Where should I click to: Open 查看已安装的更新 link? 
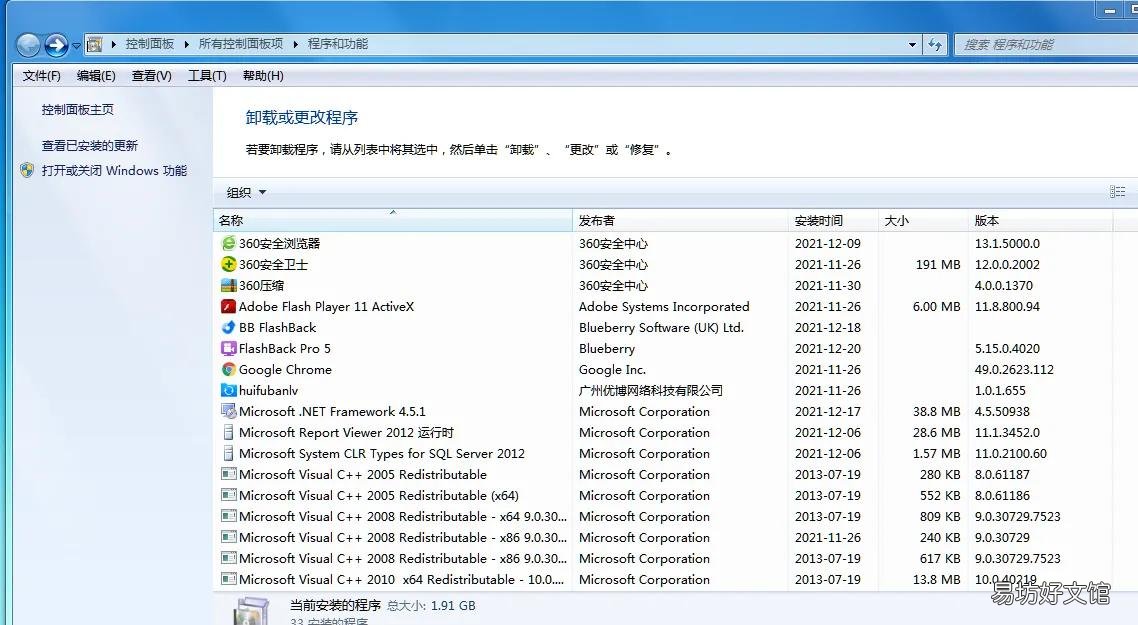click(x=90, y=146)
